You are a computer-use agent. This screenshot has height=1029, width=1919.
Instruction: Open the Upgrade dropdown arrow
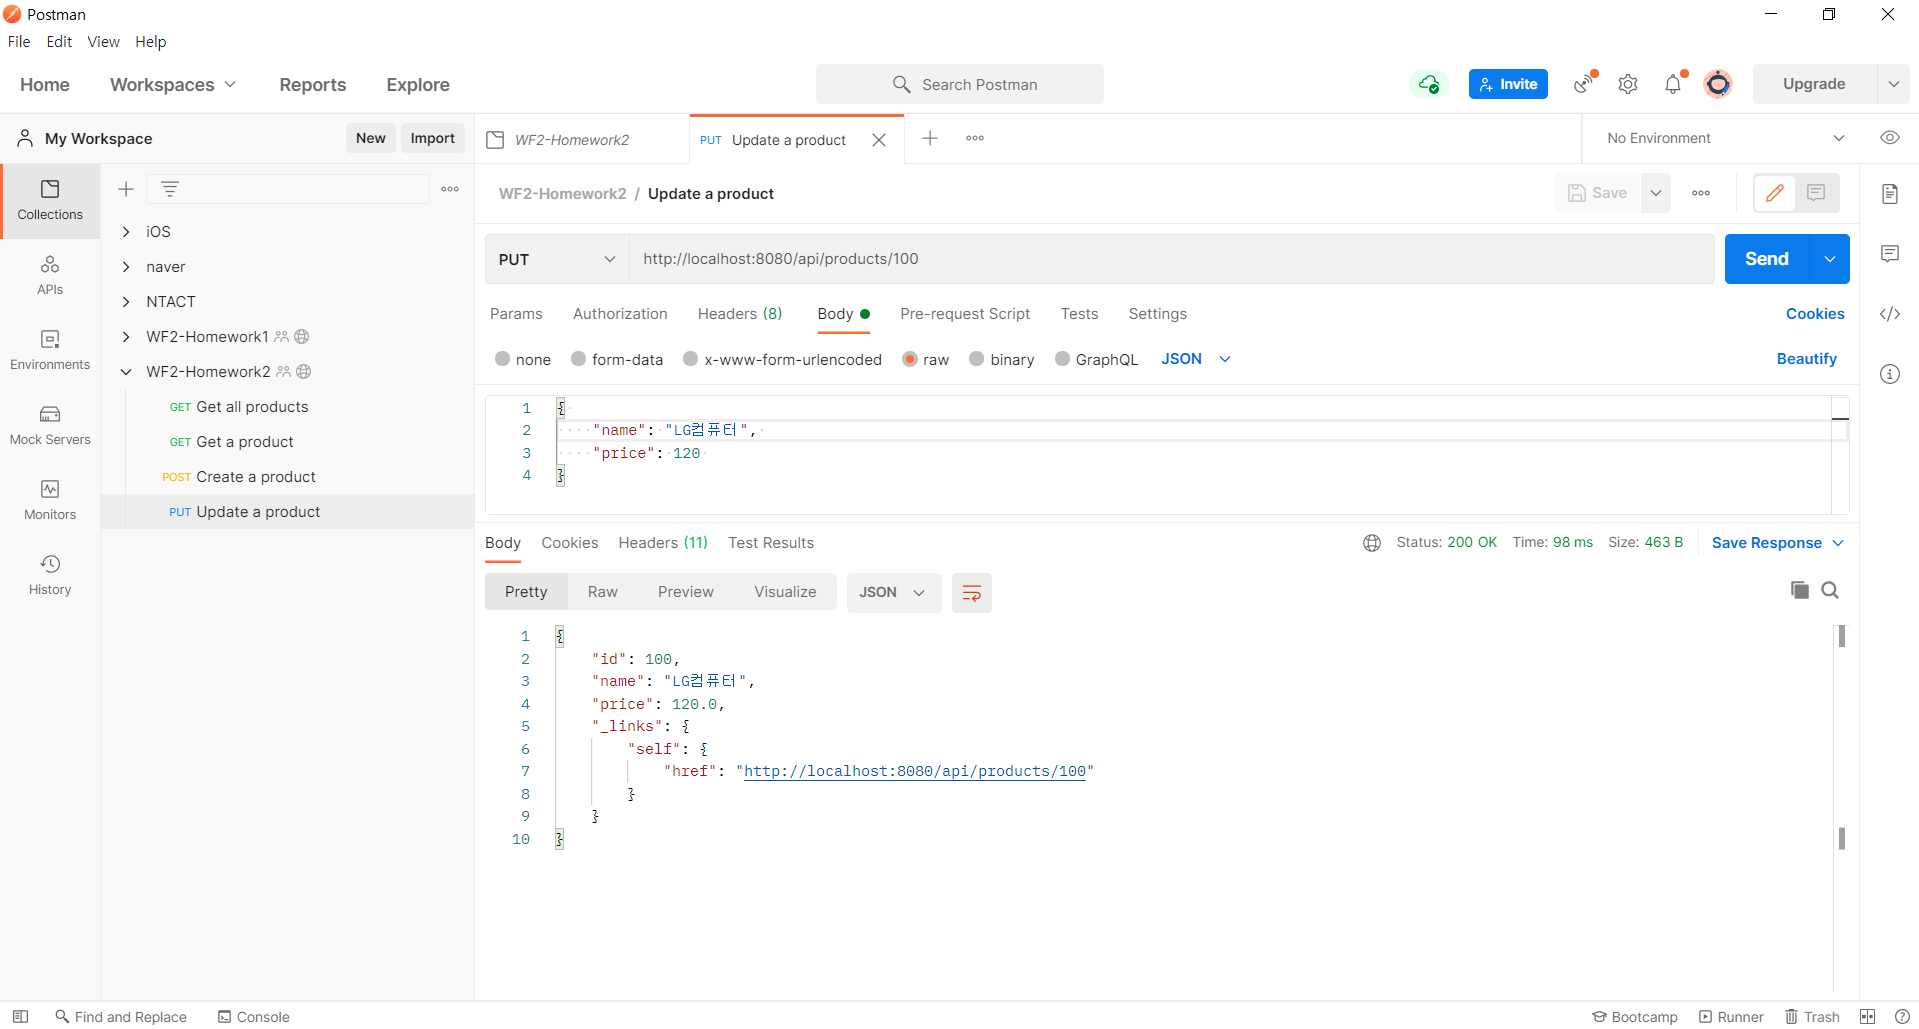(x=1893, y=84)
